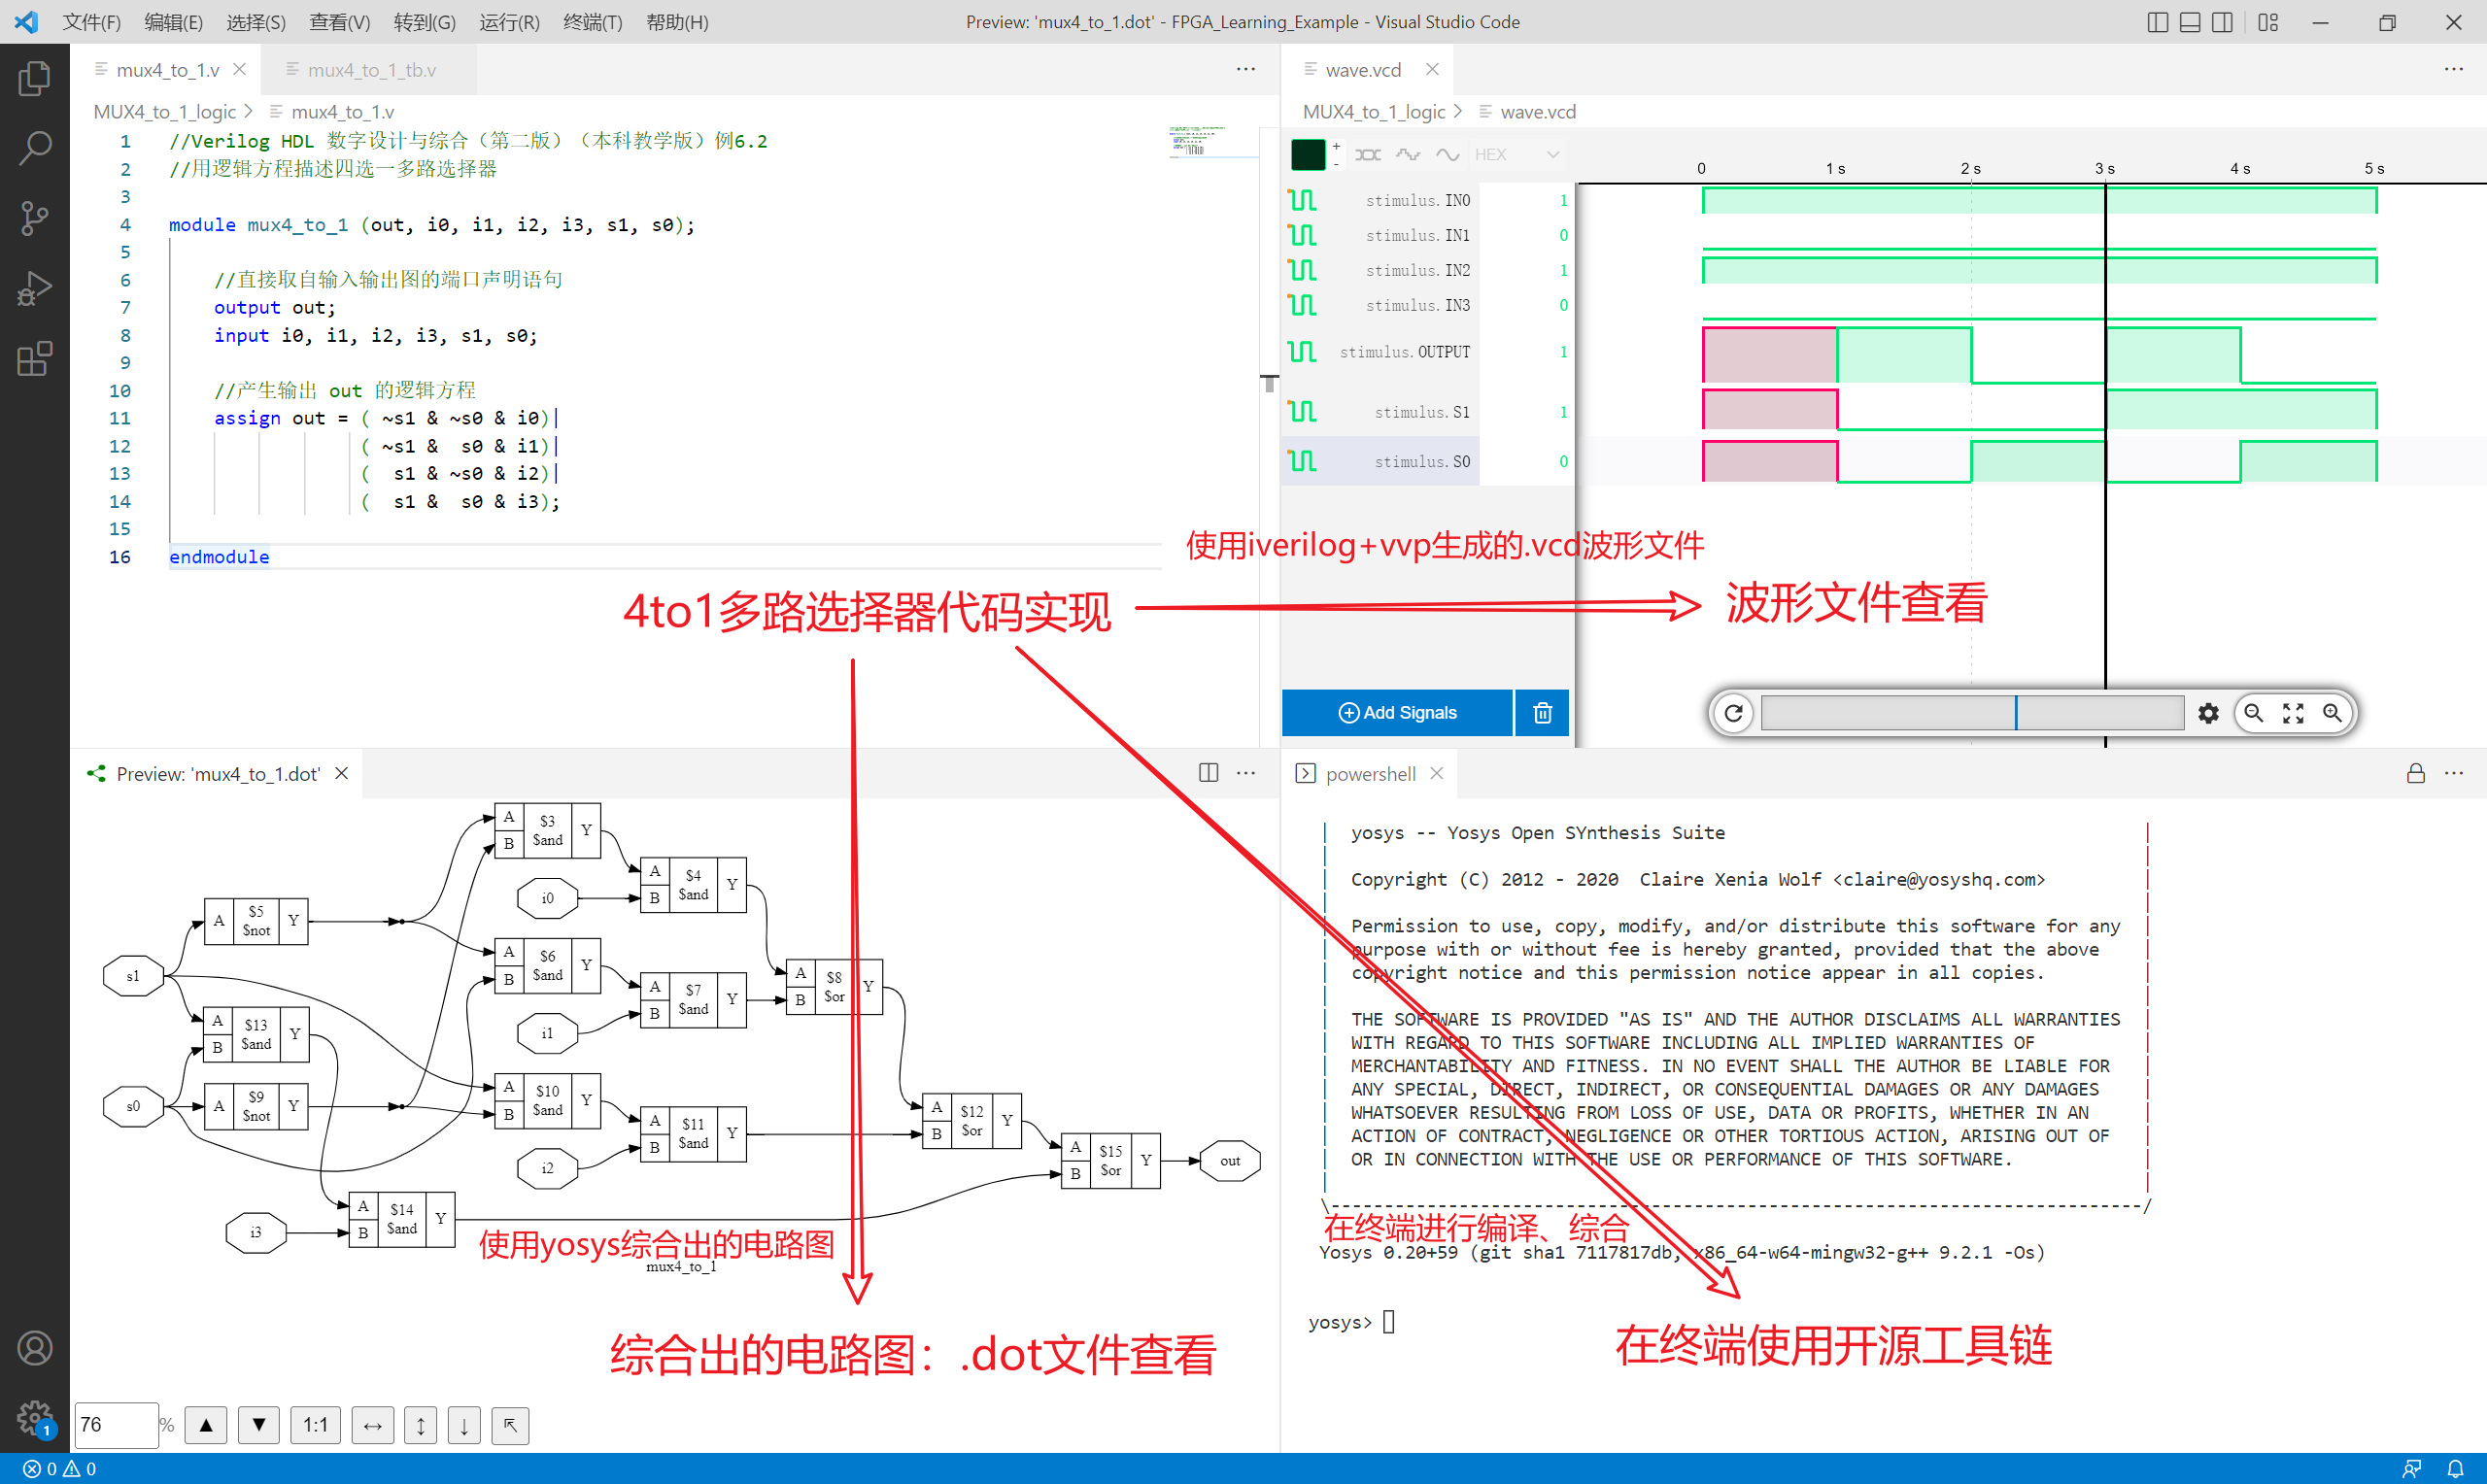This screenshot has width=2487, height=1484.
Task: Open more actions for powershell group
Action: (2453, 773)
